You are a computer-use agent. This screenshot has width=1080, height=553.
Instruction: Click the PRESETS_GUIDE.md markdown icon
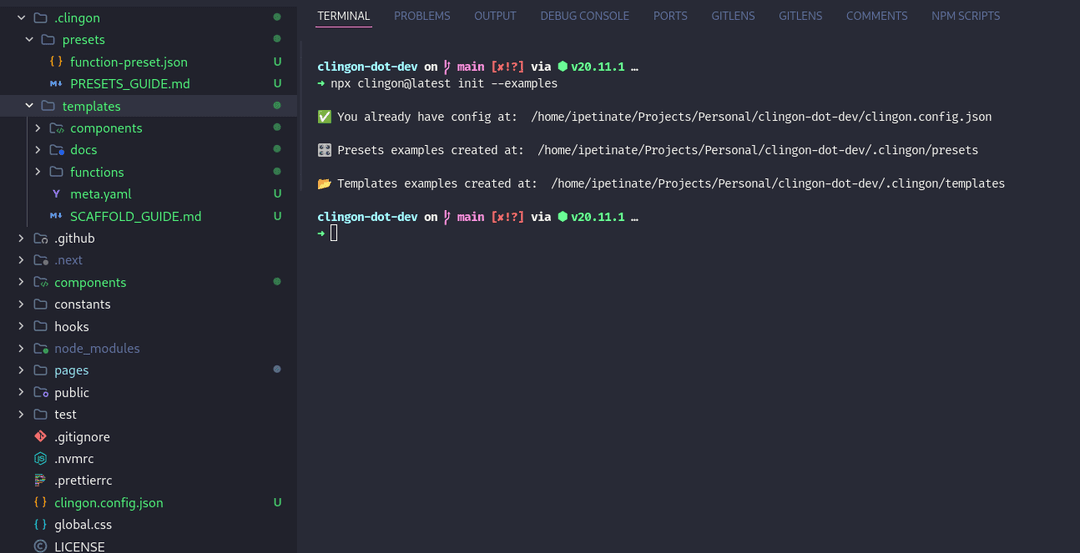coord(56,84)
